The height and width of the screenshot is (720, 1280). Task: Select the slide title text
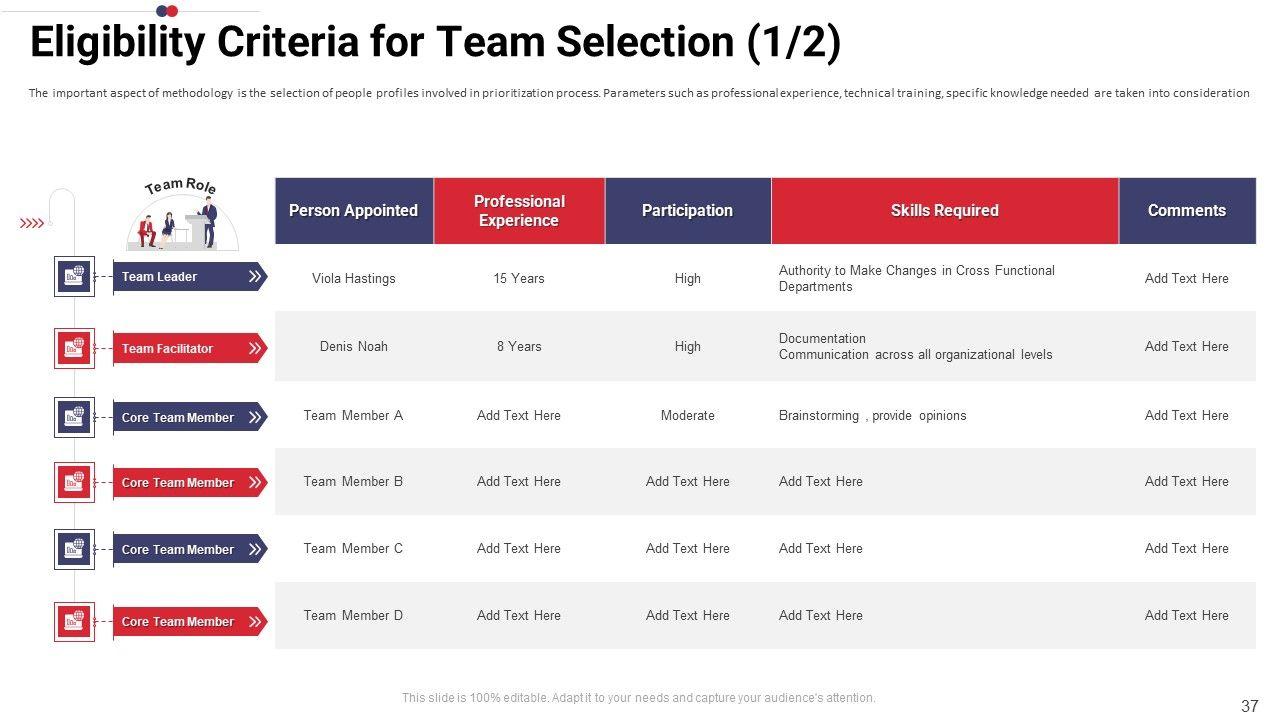[436, 43]
